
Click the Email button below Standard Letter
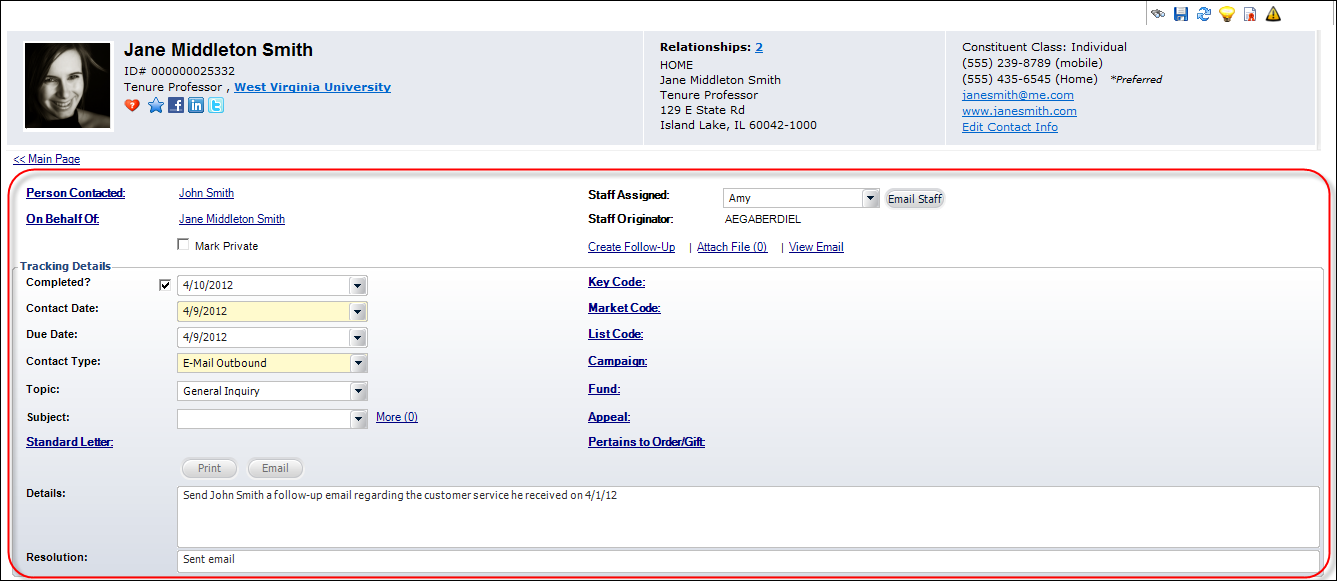pos(275,468)
